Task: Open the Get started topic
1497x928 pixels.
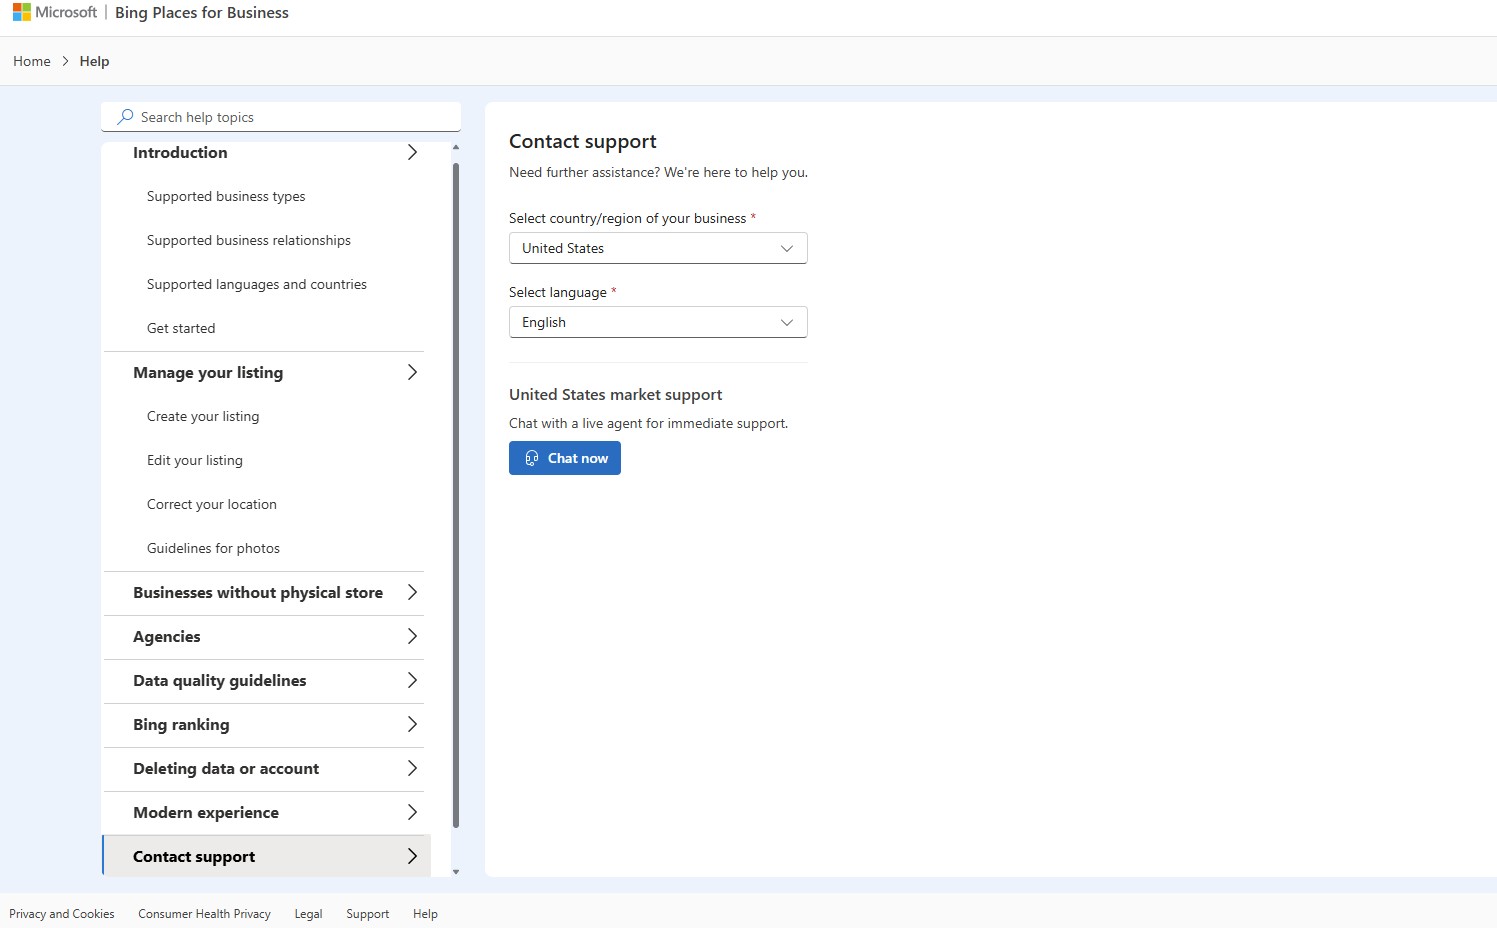Action: pyautogui.click(x=181, y=328)
